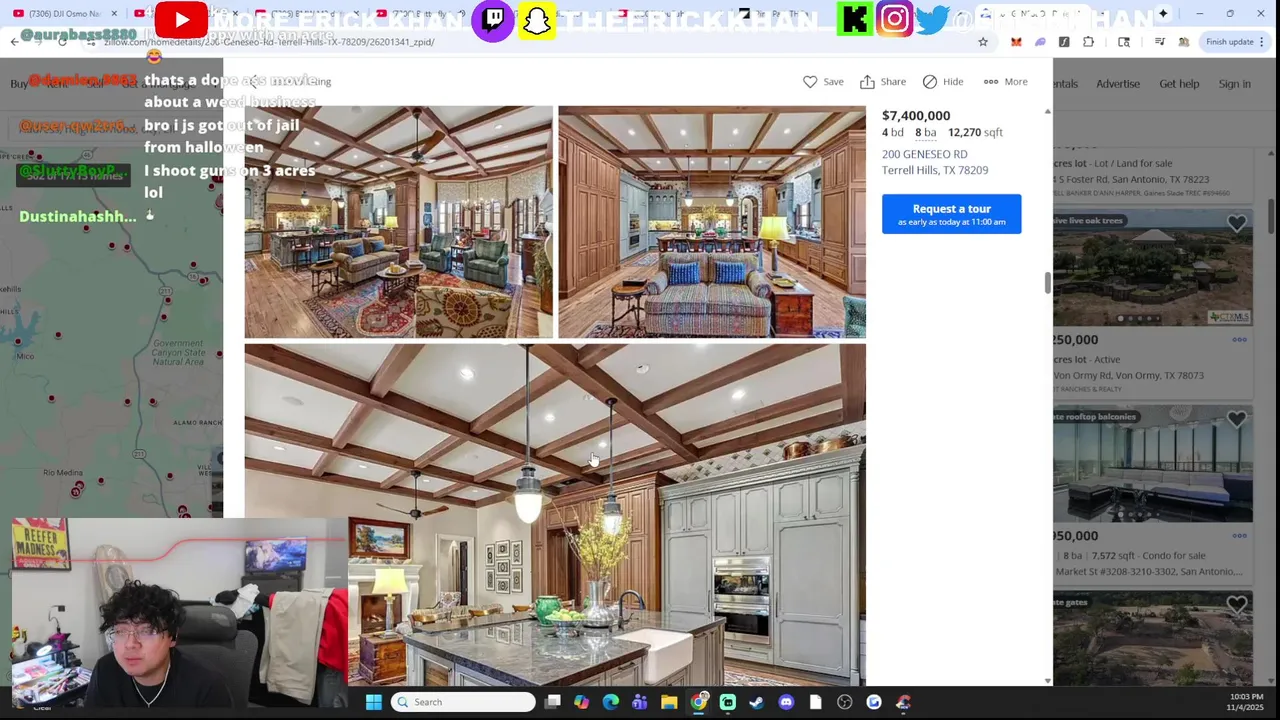Save this home with the heart
This screenshot has height=720, width=1280.
[x=810, y=82]
